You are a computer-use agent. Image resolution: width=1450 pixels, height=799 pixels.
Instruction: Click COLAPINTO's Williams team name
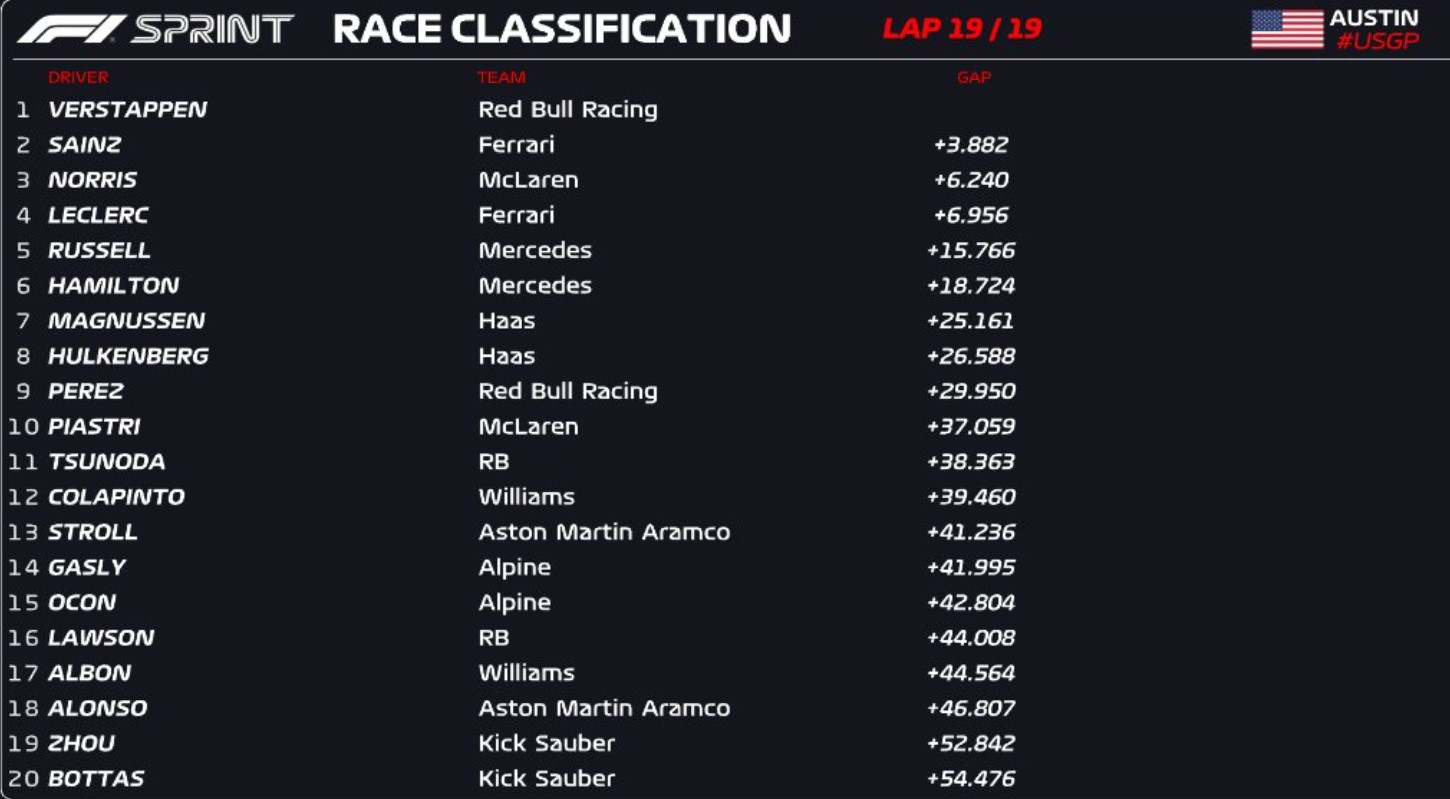(x=526, y=497)
